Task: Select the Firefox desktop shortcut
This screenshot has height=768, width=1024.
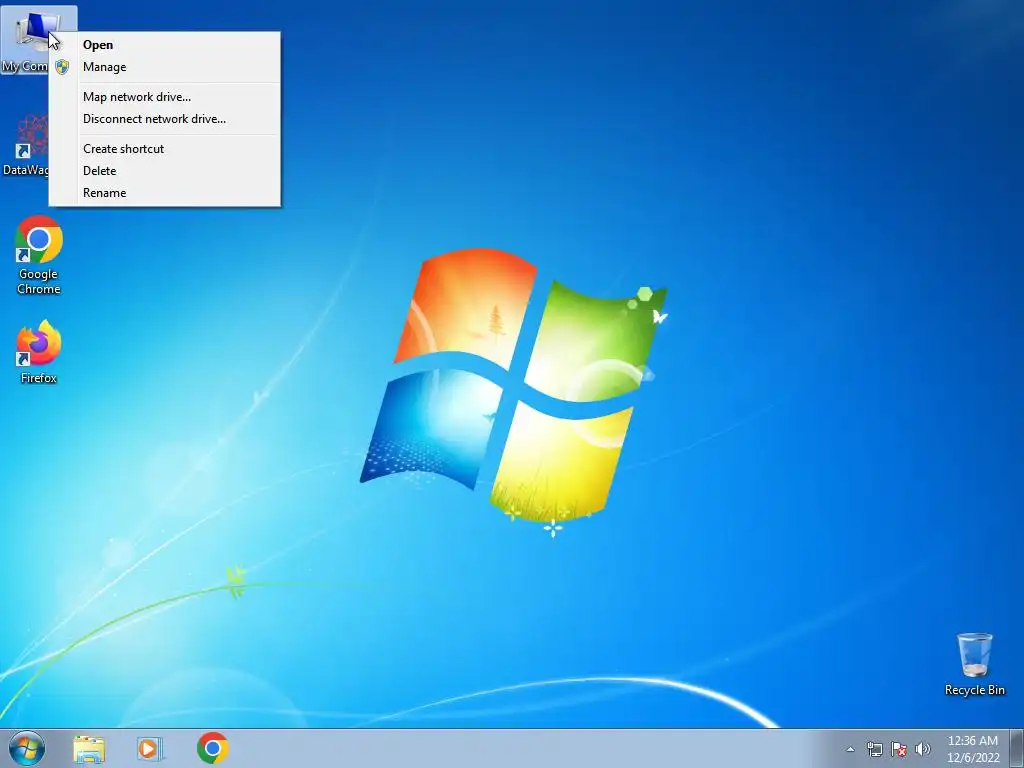Action: (39, 352)
